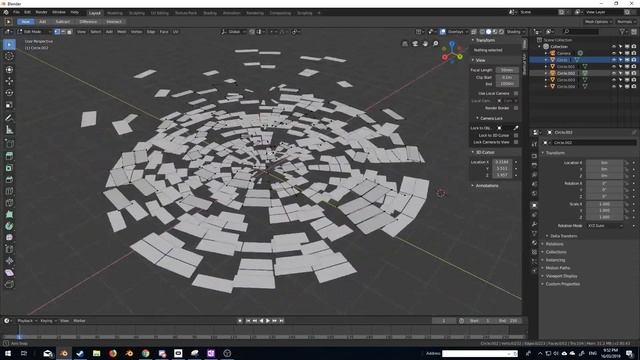The width and height of the screenshot is (640, 360).
Task: Select the Measure tool
Action: point(9,130)
